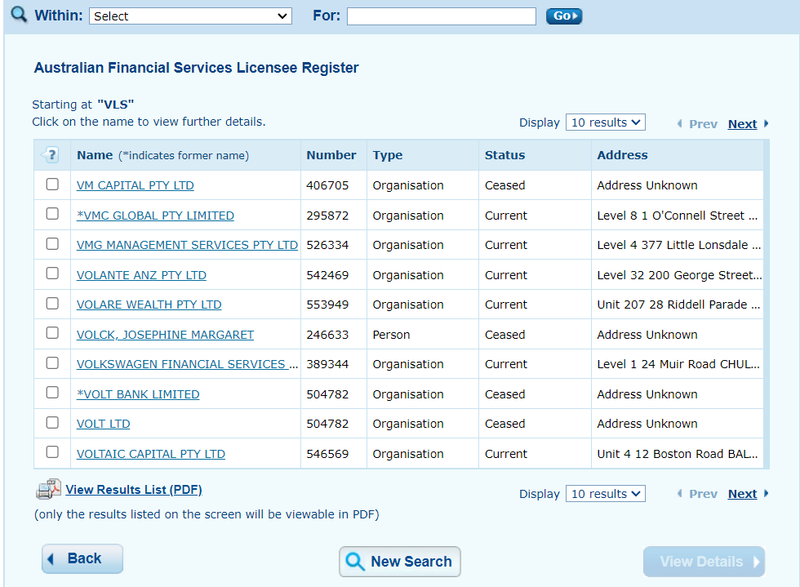Go to Next page using top link
Image resolution: width=800 pixels, height=587 pixels.
[742, 124]
